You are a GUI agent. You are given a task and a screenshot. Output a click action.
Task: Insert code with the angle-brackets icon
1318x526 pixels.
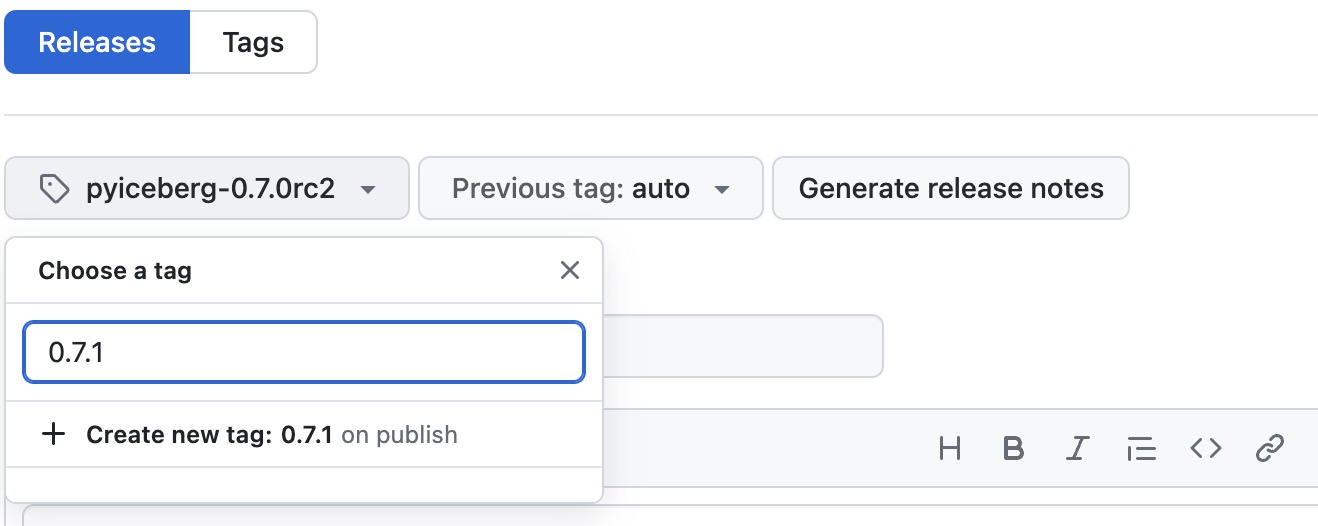(1205, 449)
